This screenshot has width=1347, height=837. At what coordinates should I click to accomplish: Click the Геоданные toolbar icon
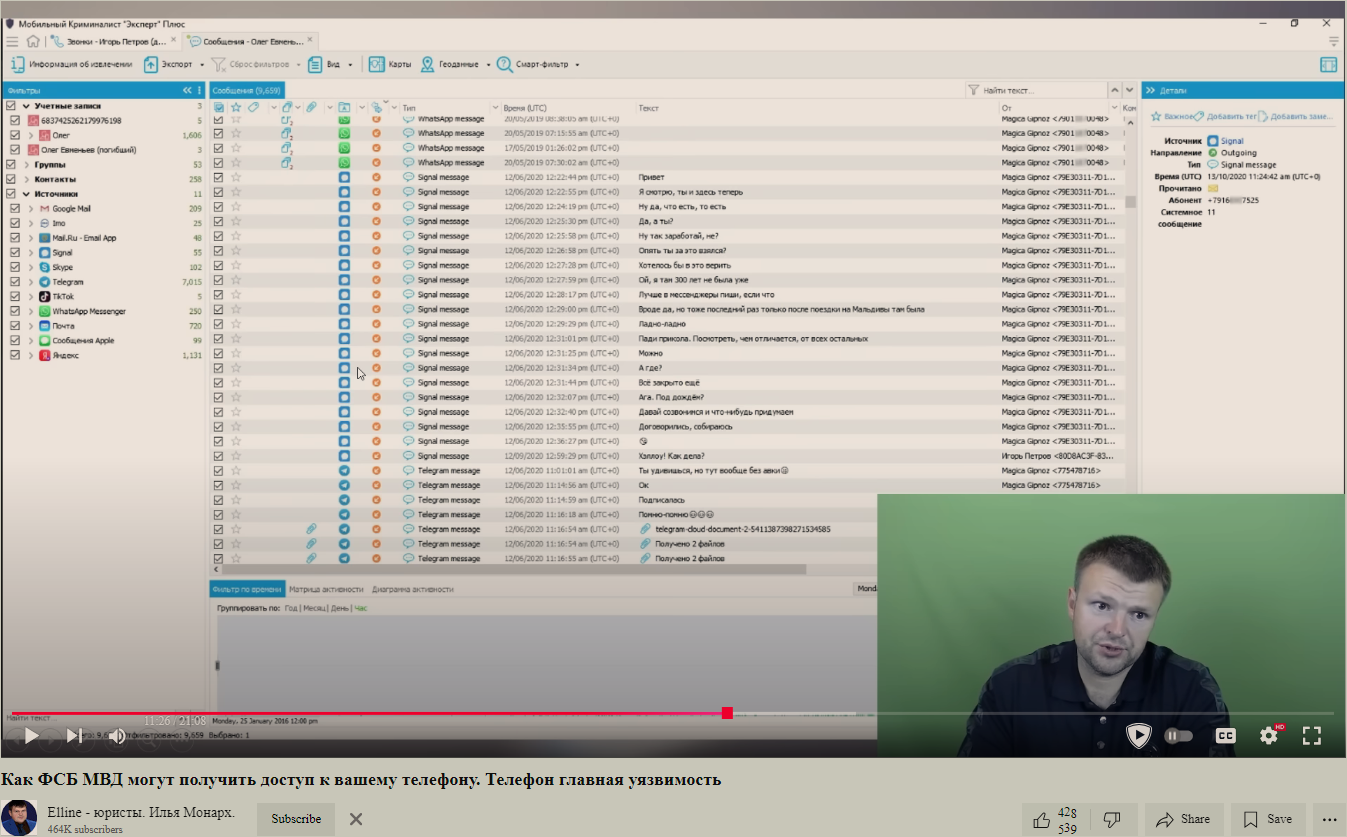pyautogui.click(x=427, y=64)
